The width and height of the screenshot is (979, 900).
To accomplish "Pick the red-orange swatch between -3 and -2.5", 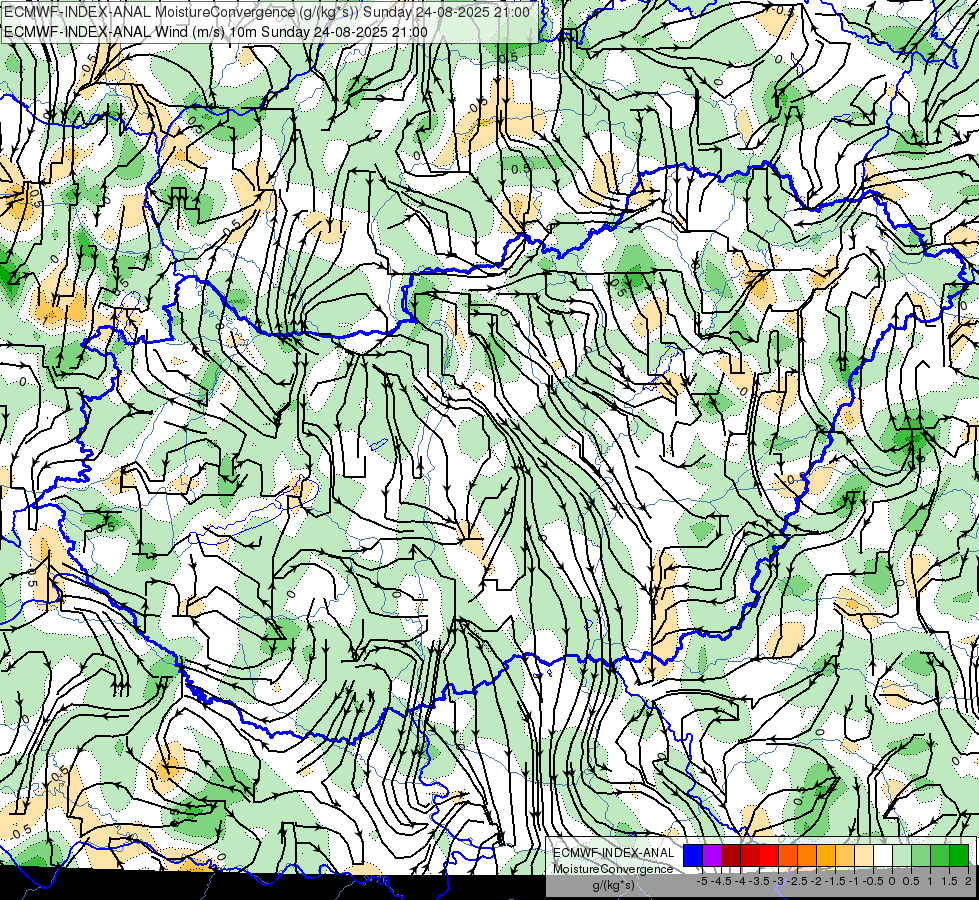I will (x=788, y=856).
